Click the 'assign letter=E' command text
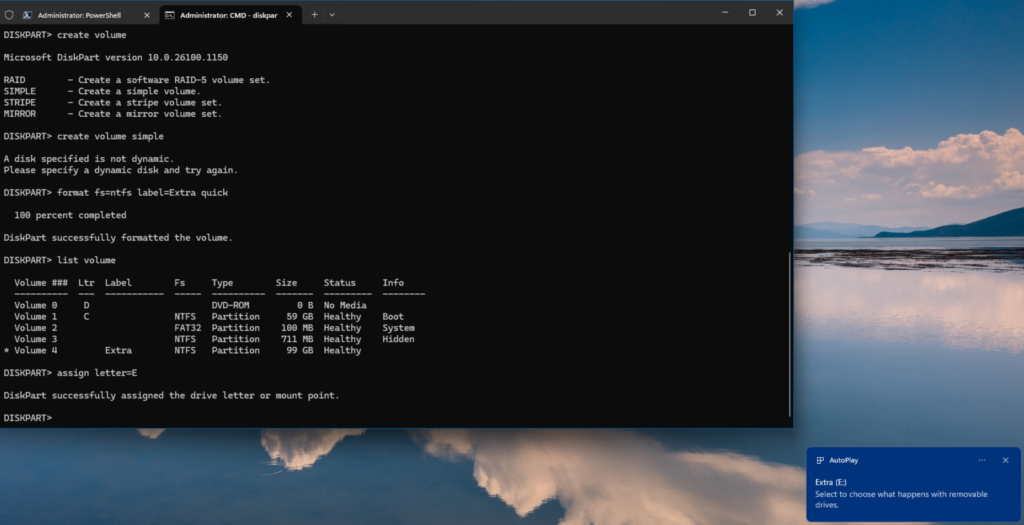This screenshot has width=1024, height=525. click(x=97, y=373)
